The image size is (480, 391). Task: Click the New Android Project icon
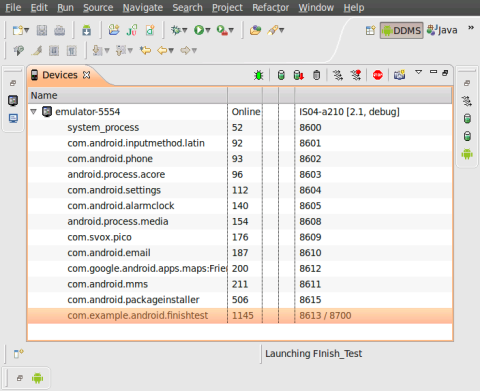coord(114,30)
